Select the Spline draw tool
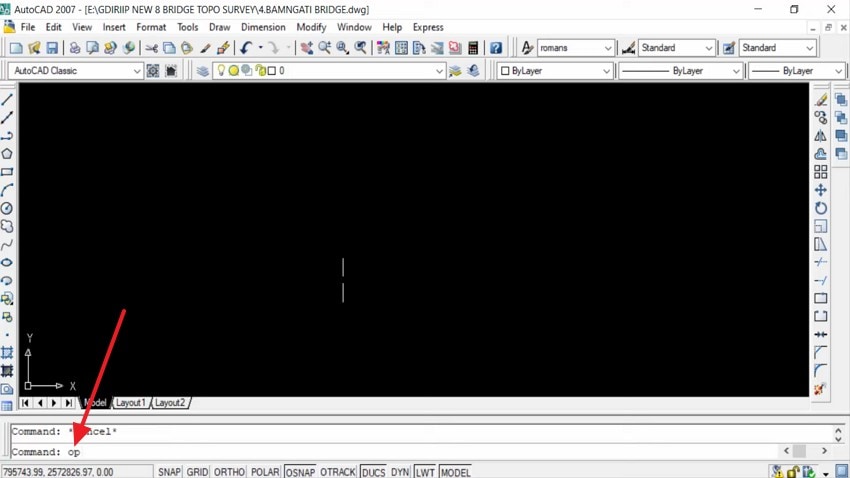Screen dimensions: 850x478 click(7, 244)
